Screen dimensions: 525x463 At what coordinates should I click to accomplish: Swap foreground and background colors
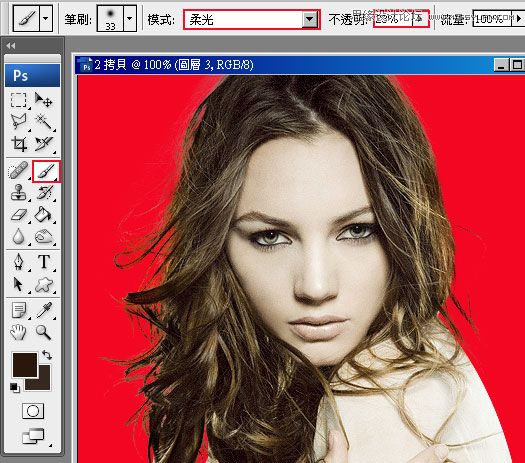pyautogui.click(x=47, y=356)
